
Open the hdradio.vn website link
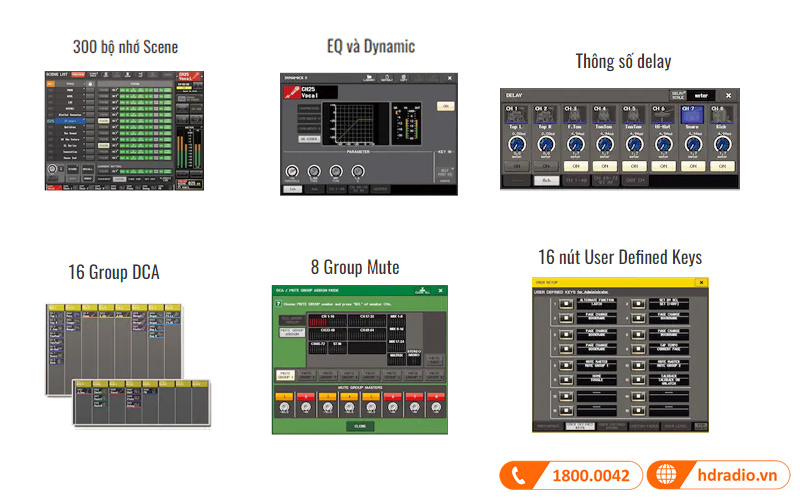click(x=734, y=476)
